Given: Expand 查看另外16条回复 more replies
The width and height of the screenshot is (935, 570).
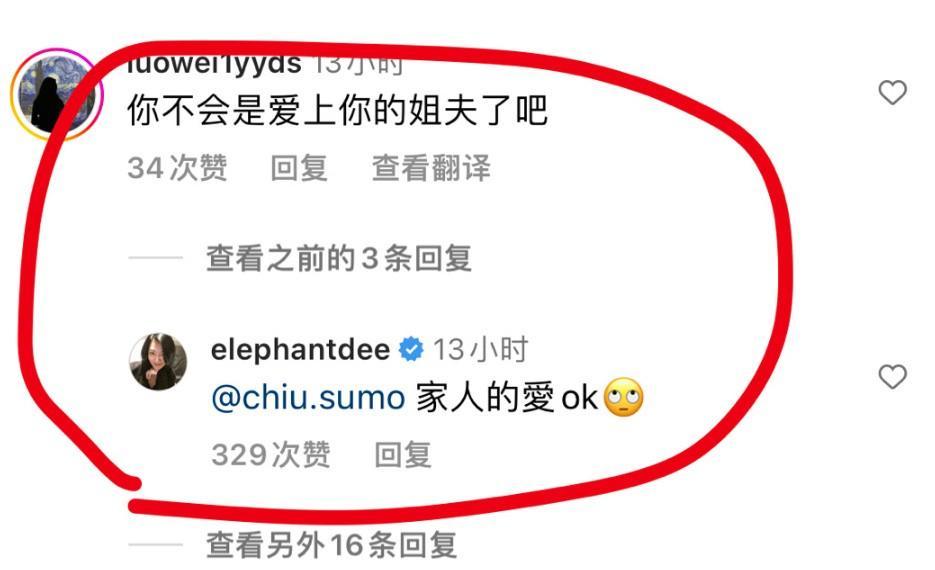Looking at the screenshot, I should [x=332, y=545].
